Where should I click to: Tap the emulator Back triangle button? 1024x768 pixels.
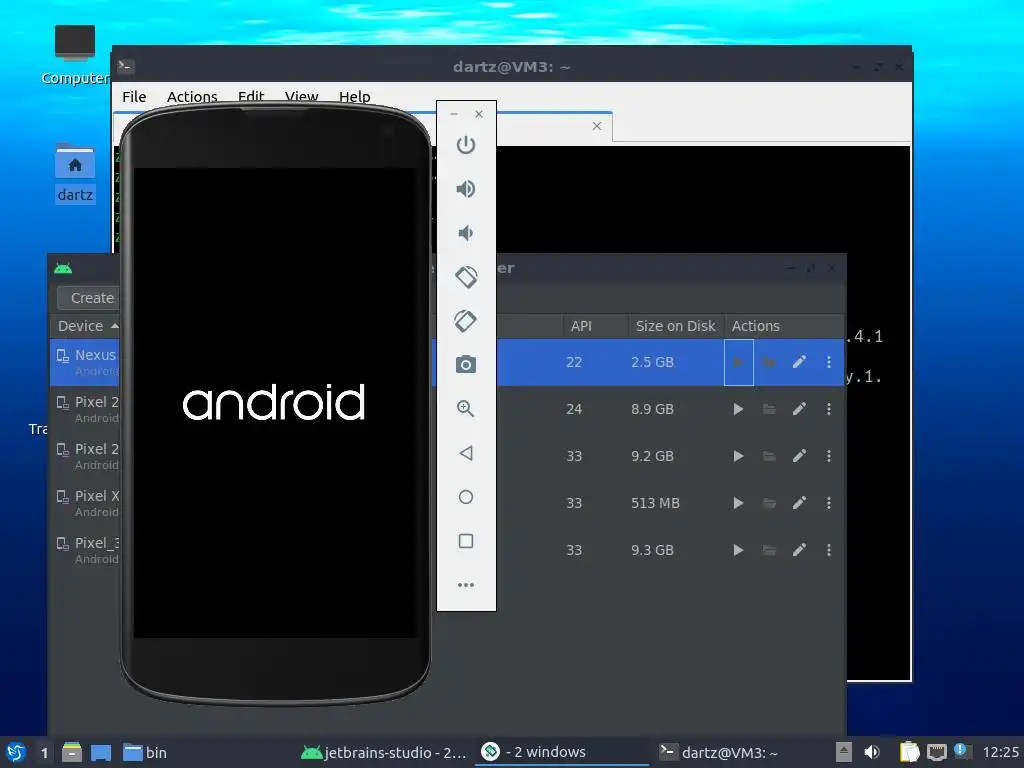(466, 453)
